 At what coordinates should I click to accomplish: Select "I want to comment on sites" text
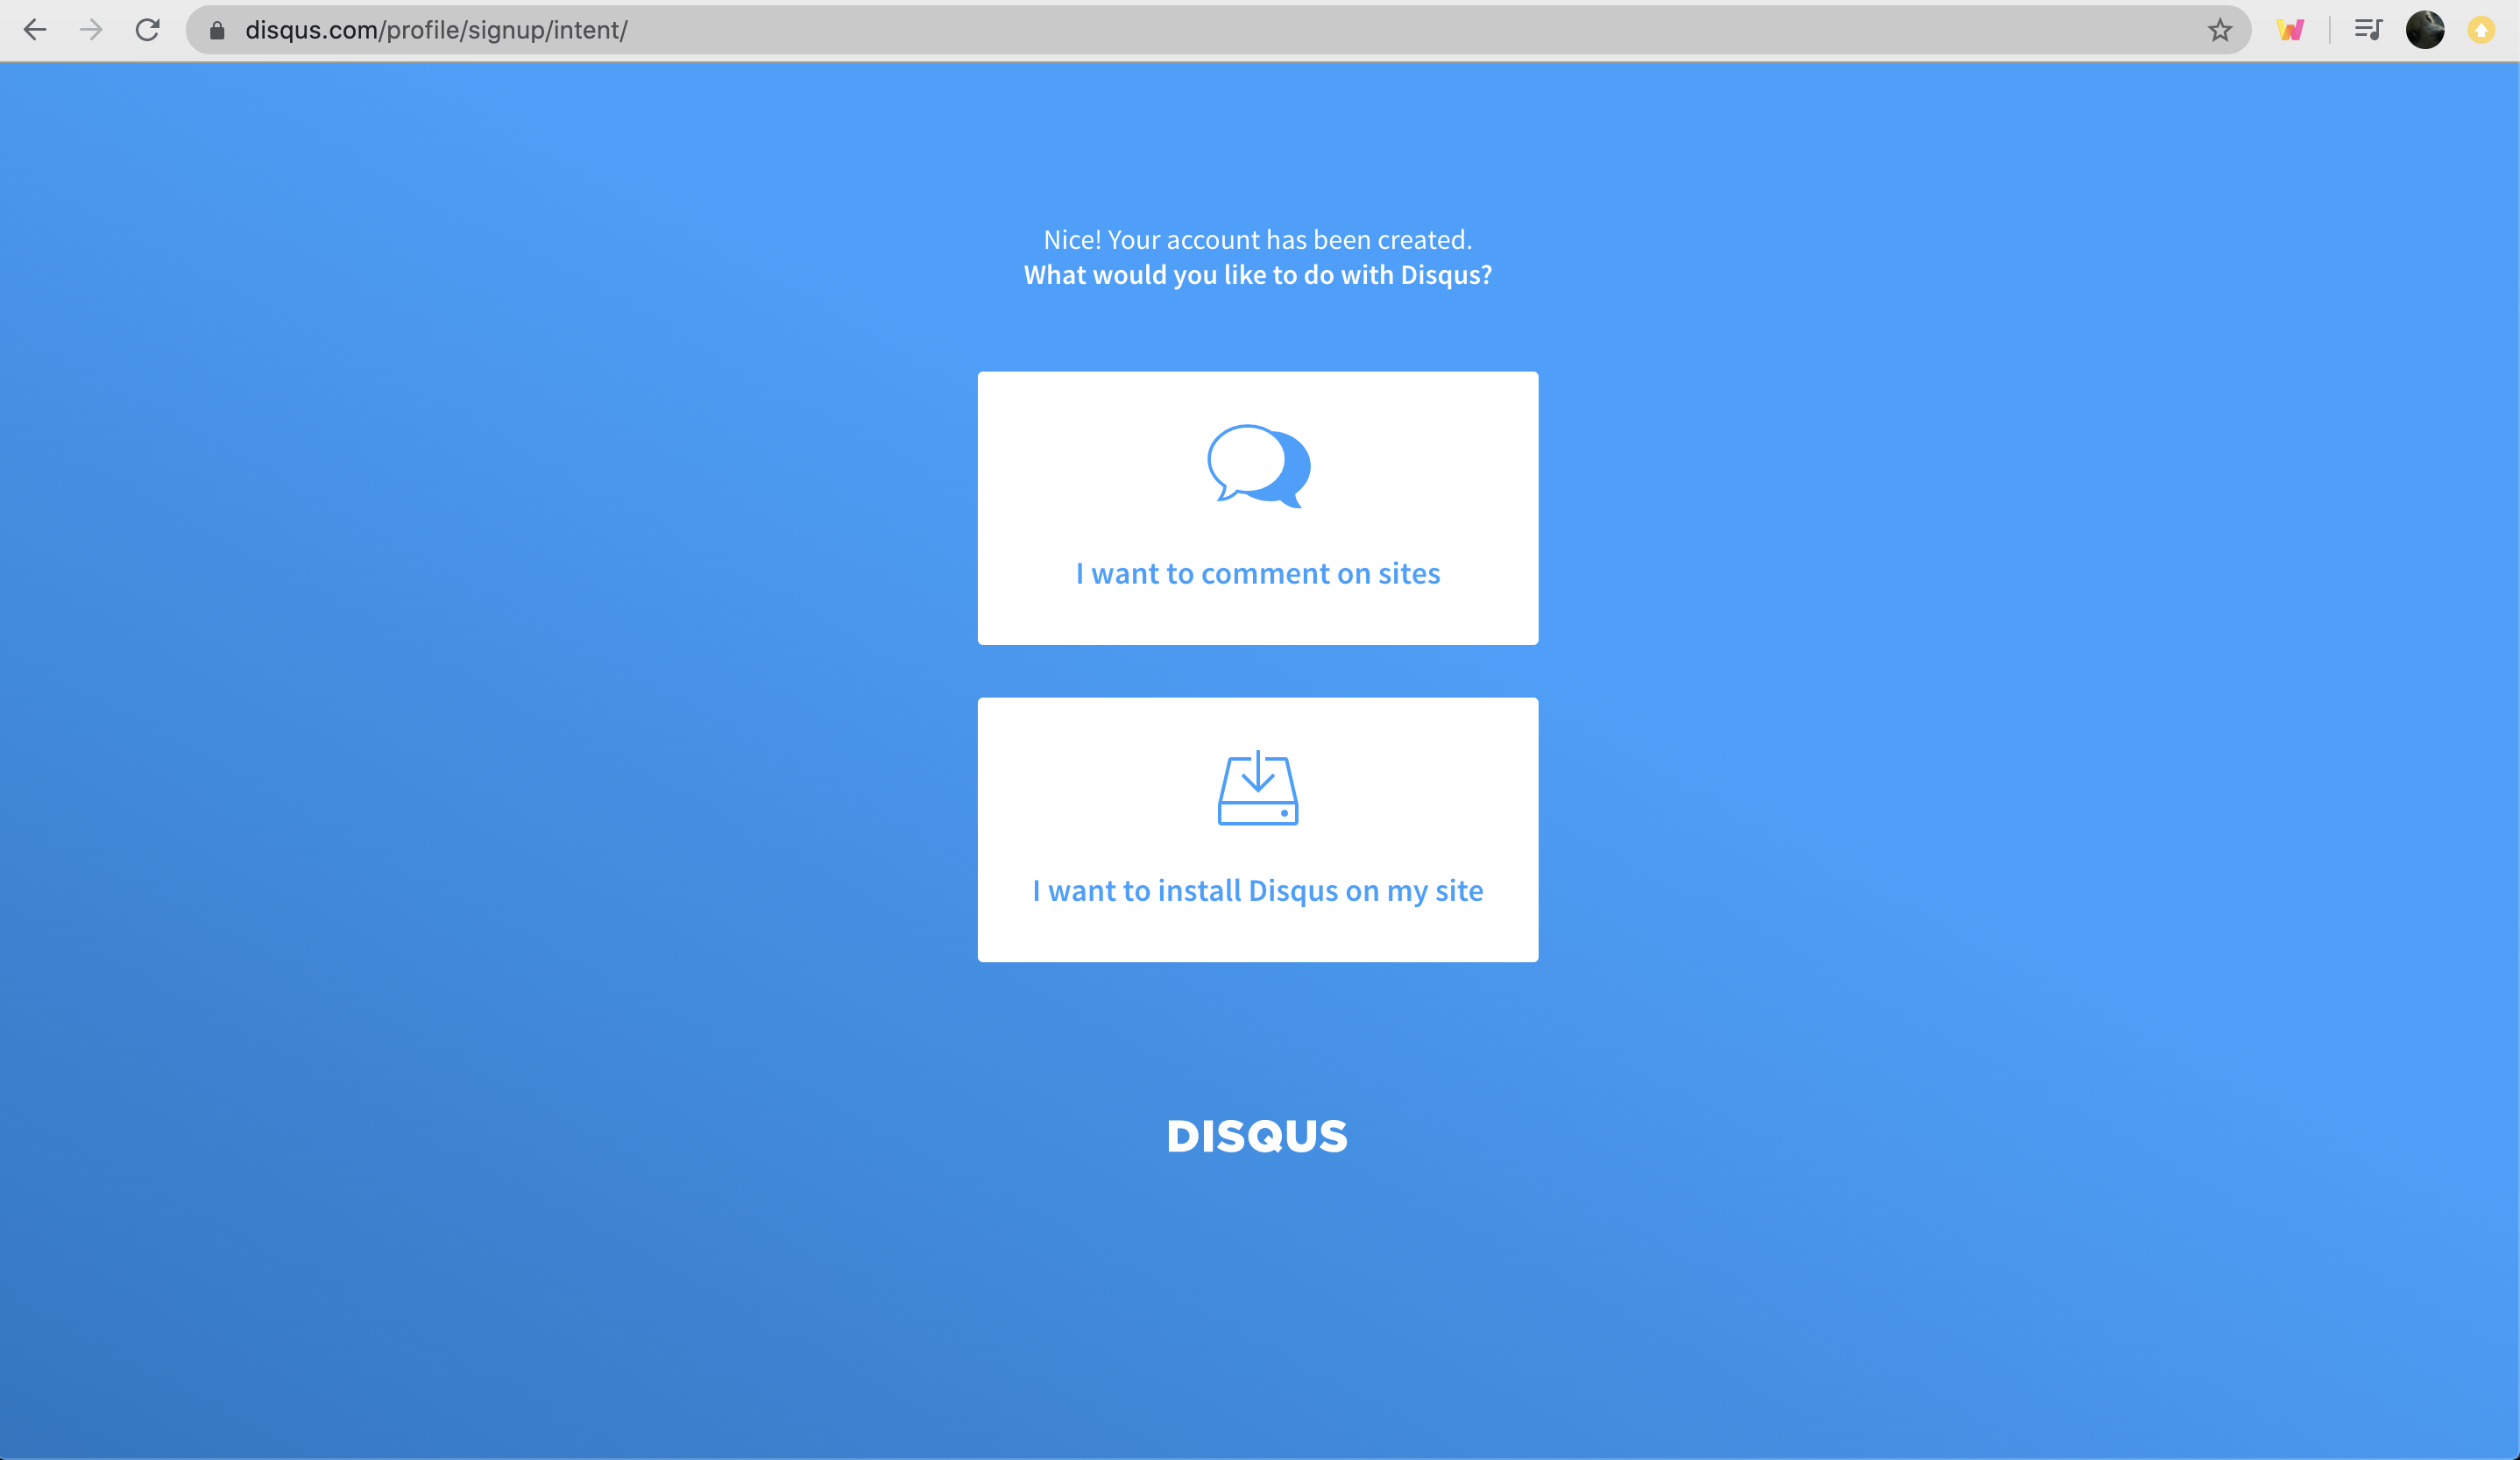click(x=1258, y=574)
